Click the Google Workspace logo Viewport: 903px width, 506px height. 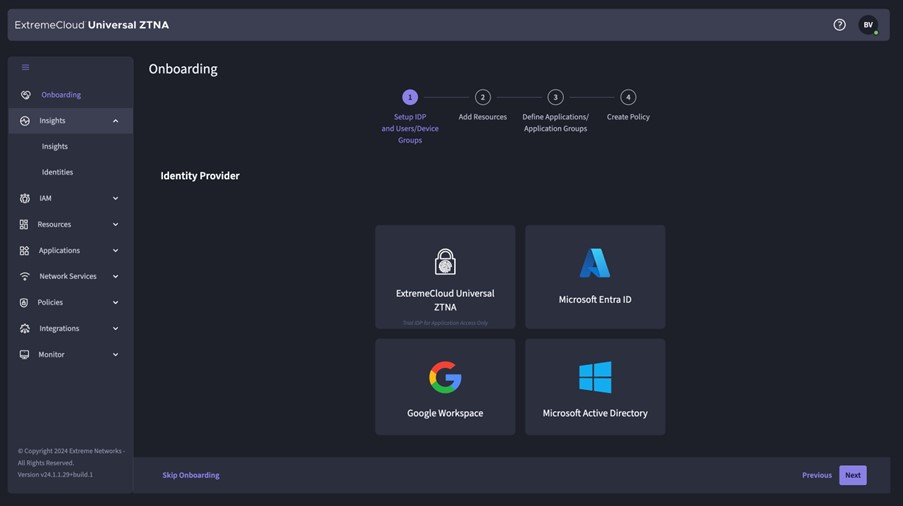click(445, 377)
